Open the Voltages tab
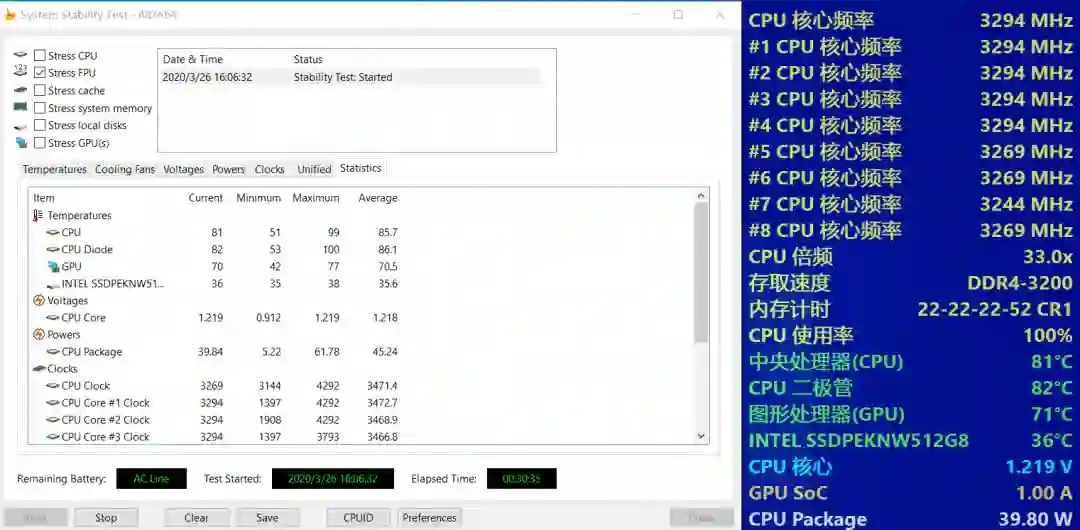Screen dimensions: 1080x530 click(183, 170)
